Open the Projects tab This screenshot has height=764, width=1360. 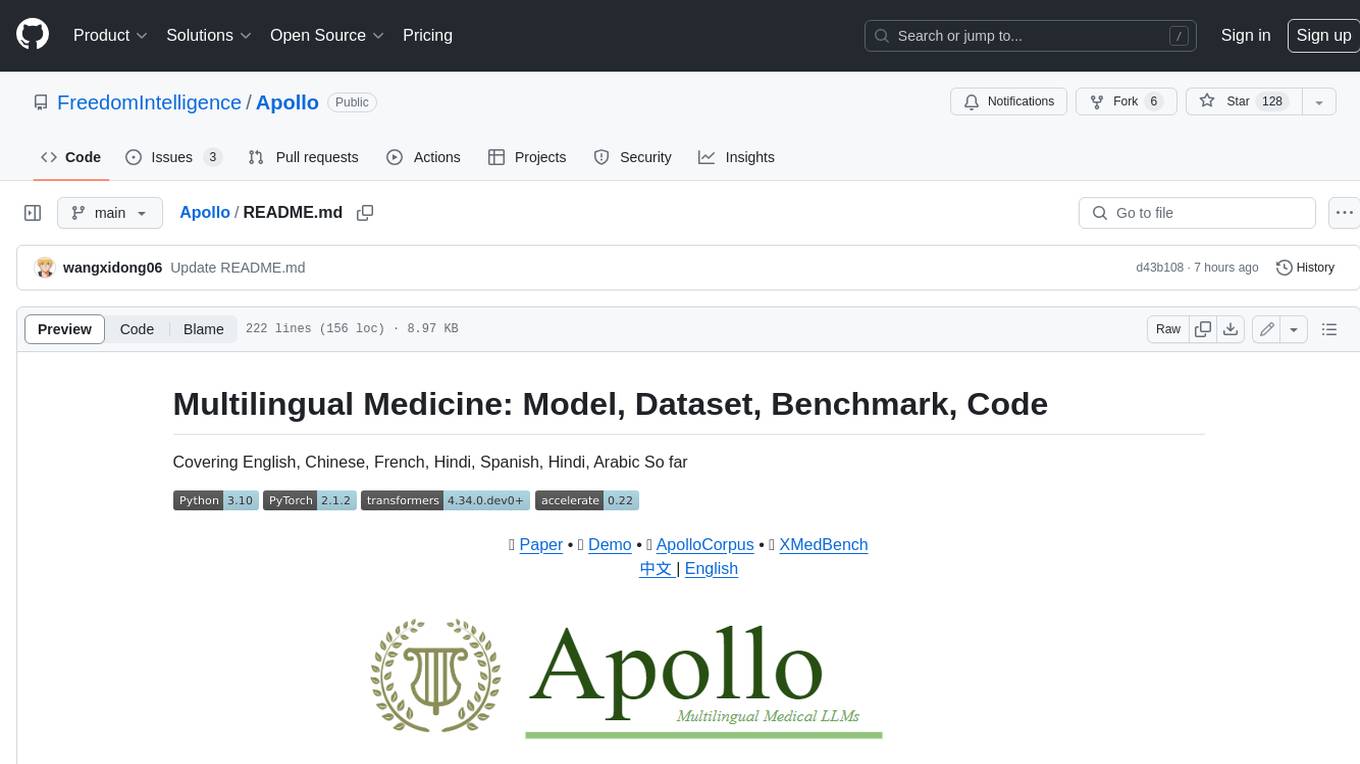coord(527,157)
